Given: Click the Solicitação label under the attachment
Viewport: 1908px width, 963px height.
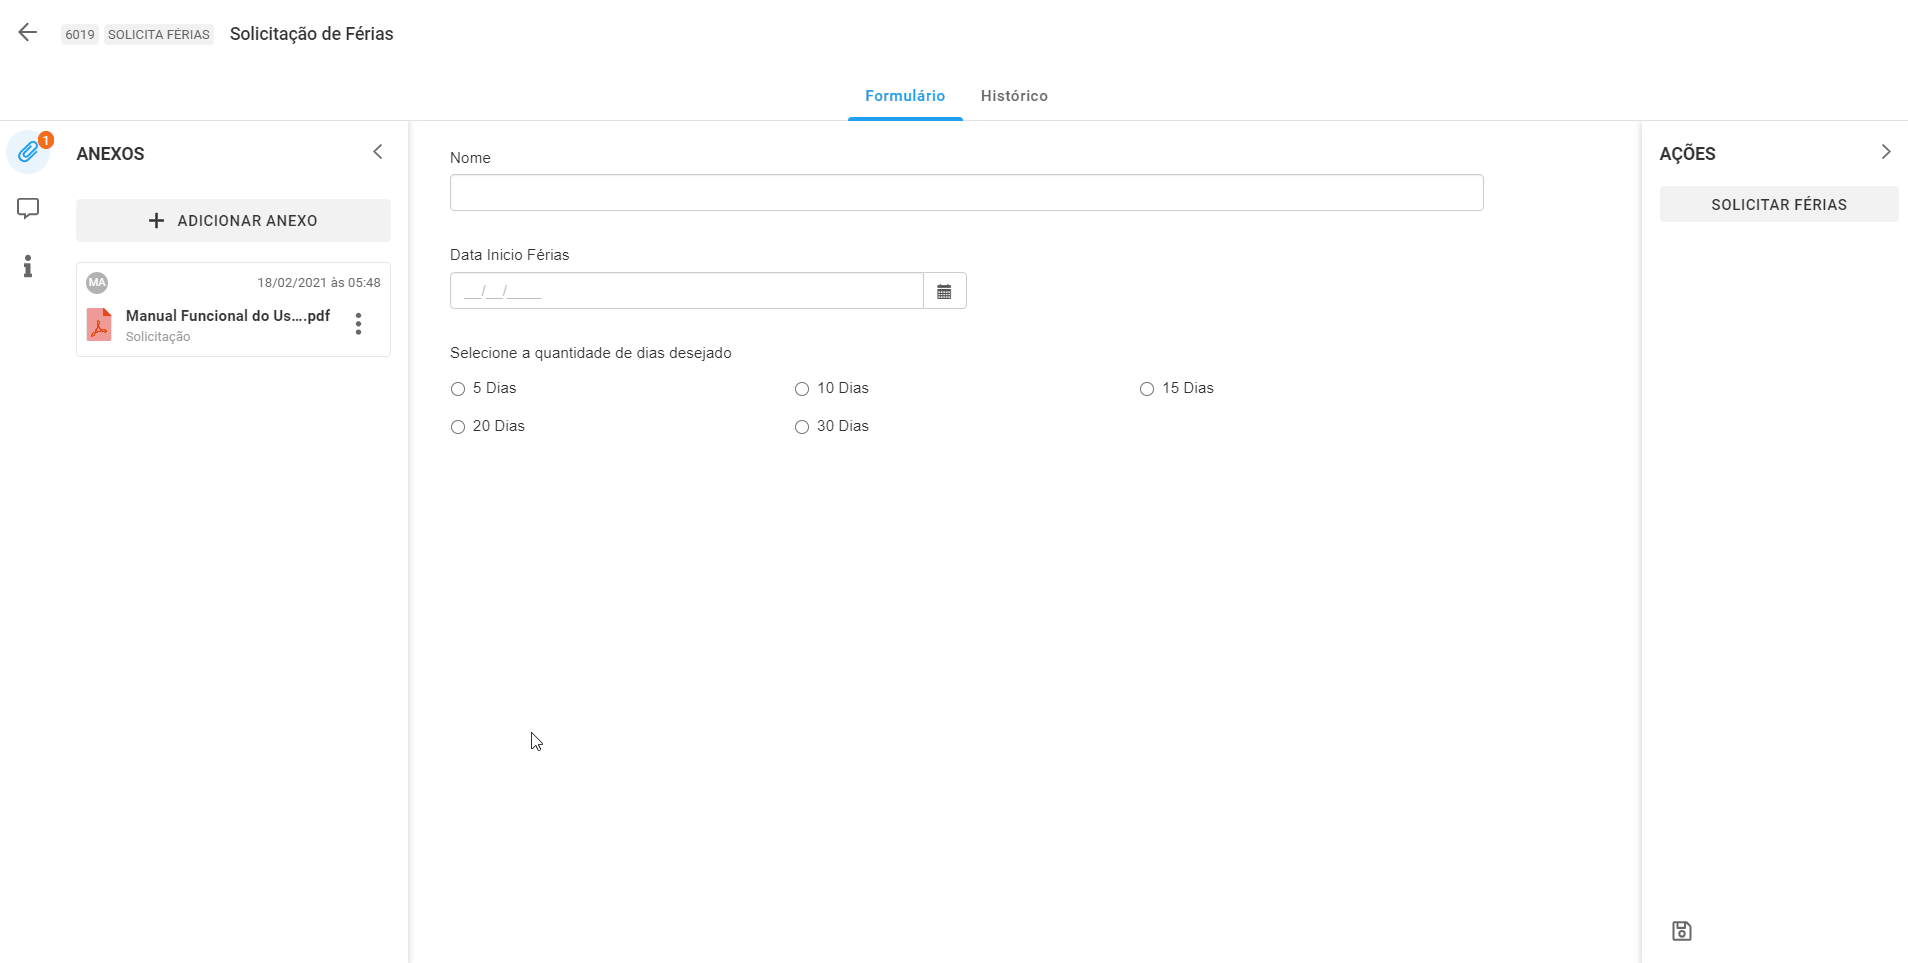Looking at the screenshot, I should [x=158, y=337].
